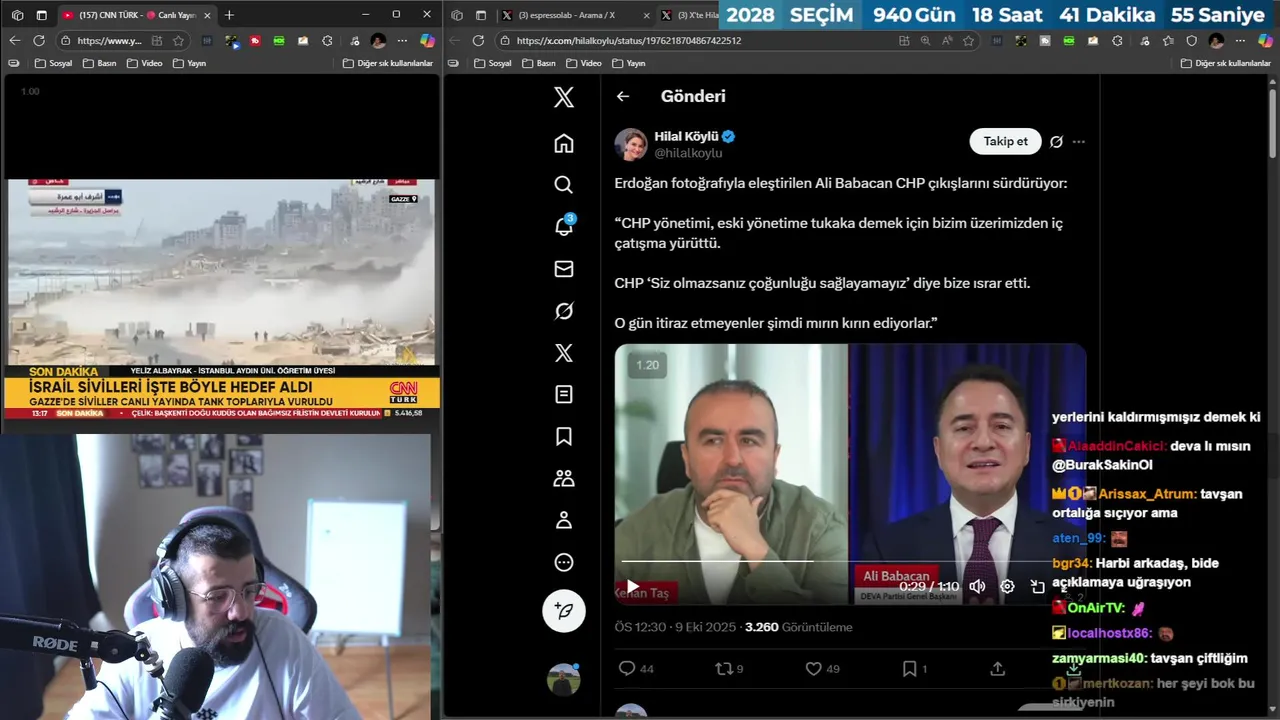Go back in left browser window

pyautogui.click(x=14, y=41)
